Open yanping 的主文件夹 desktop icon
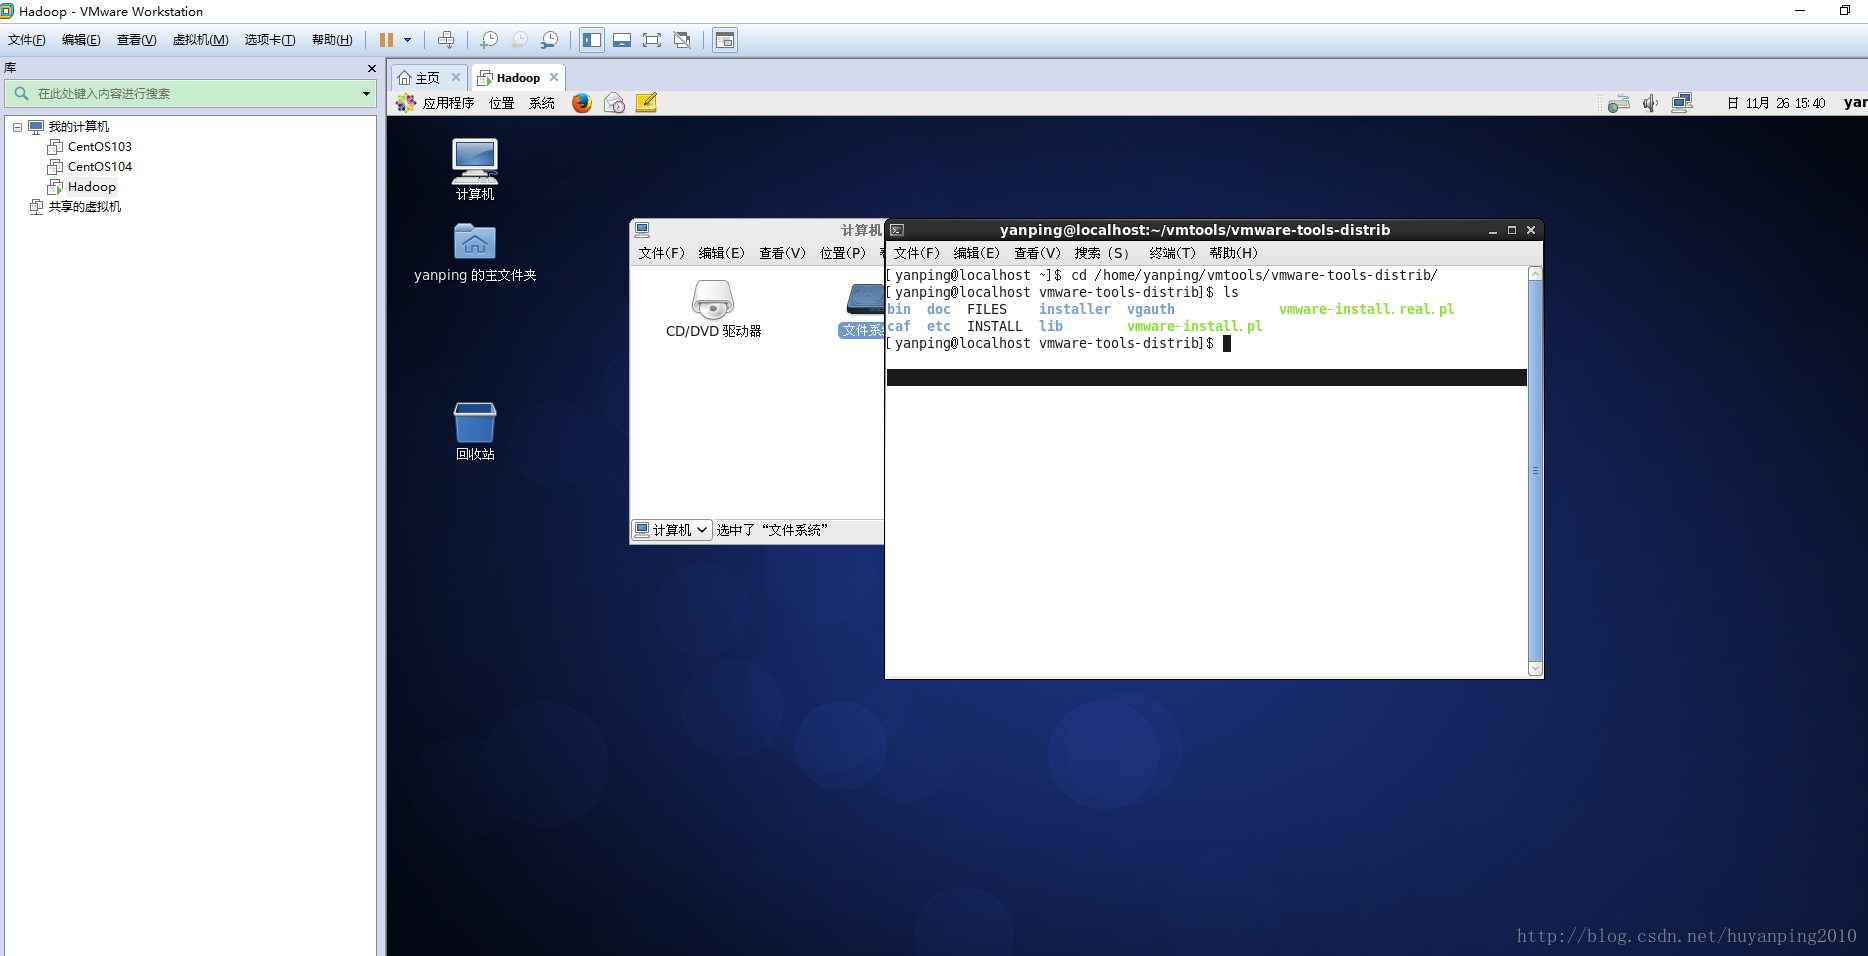The width and height of the screenshot is (1868, 956). tap(475, 252)
